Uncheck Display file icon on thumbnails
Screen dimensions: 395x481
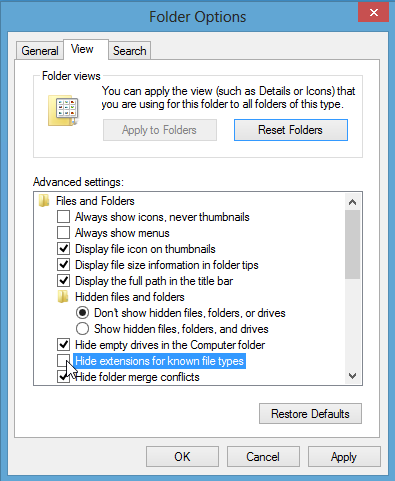point(63,249)
